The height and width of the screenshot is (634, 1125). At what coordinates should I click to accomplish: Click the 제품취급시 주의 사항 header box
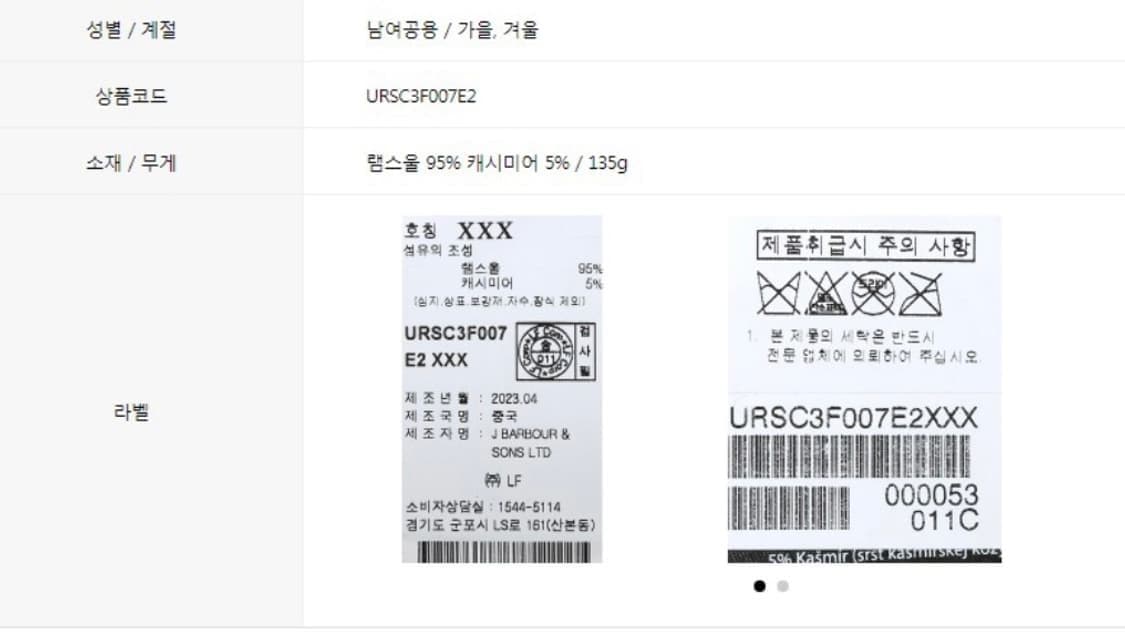pos(866,246)
